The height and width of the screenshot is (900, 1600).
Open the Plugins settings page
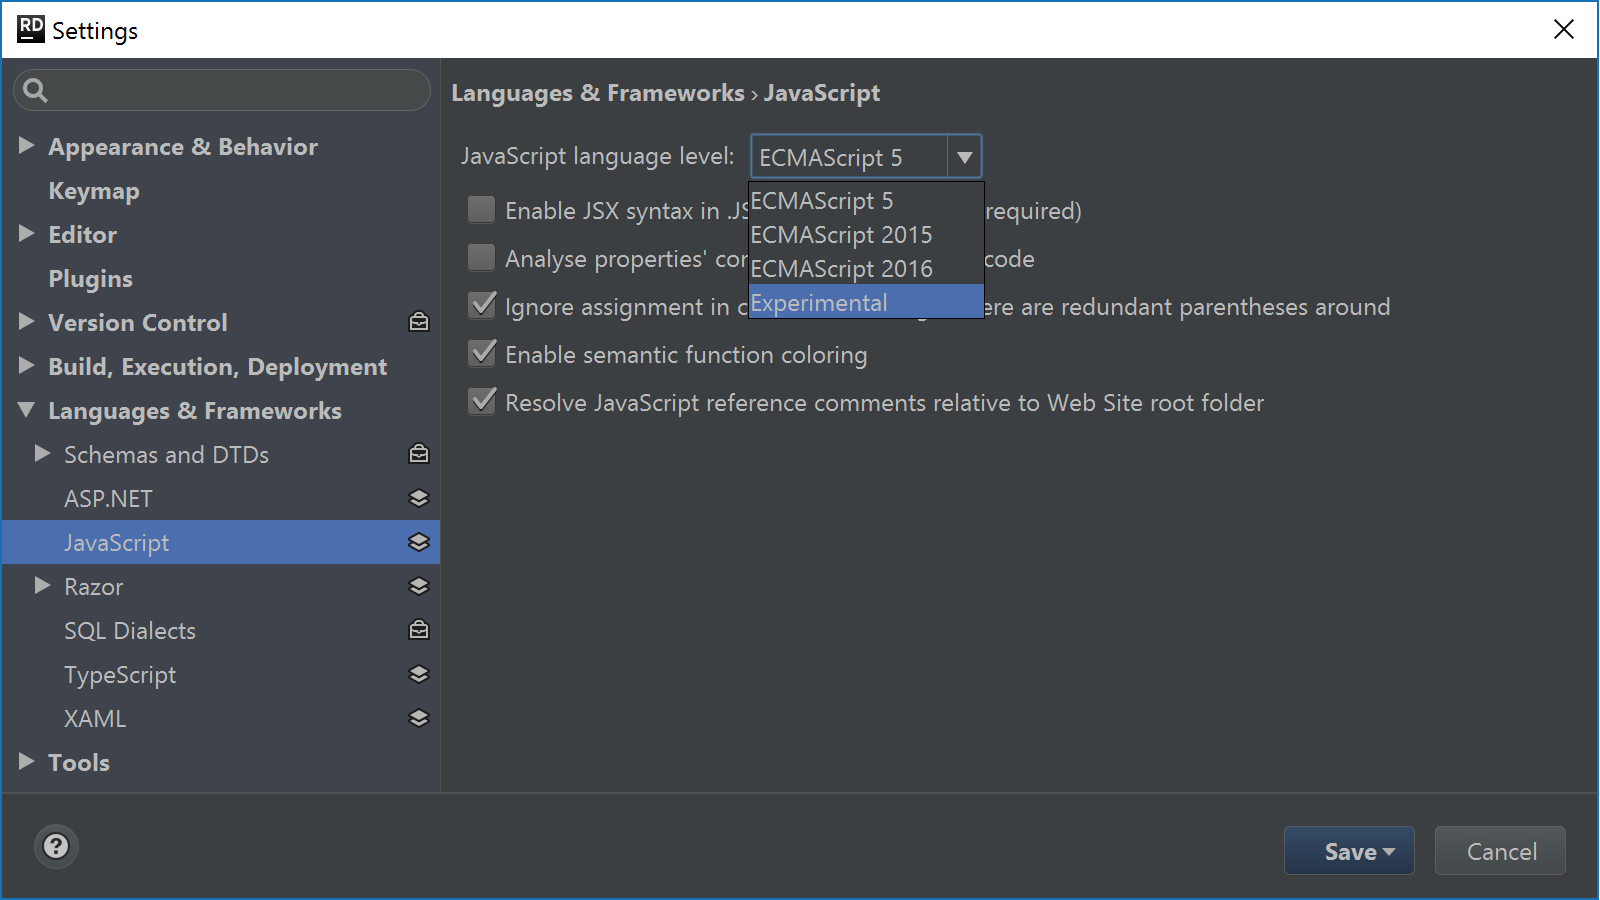[91, 279]
